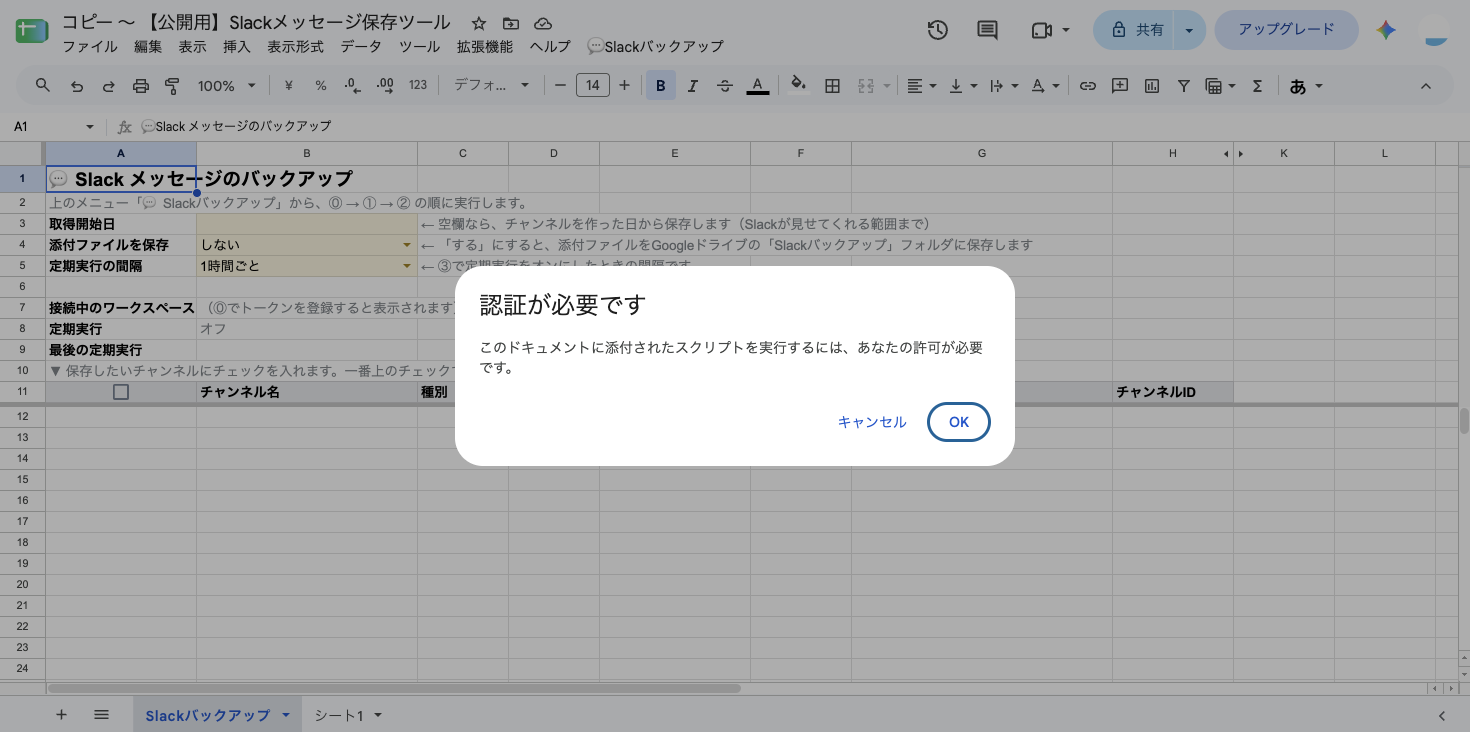Toggle bold formatting button
This screenshot has height=732, width=1470.
661,86
